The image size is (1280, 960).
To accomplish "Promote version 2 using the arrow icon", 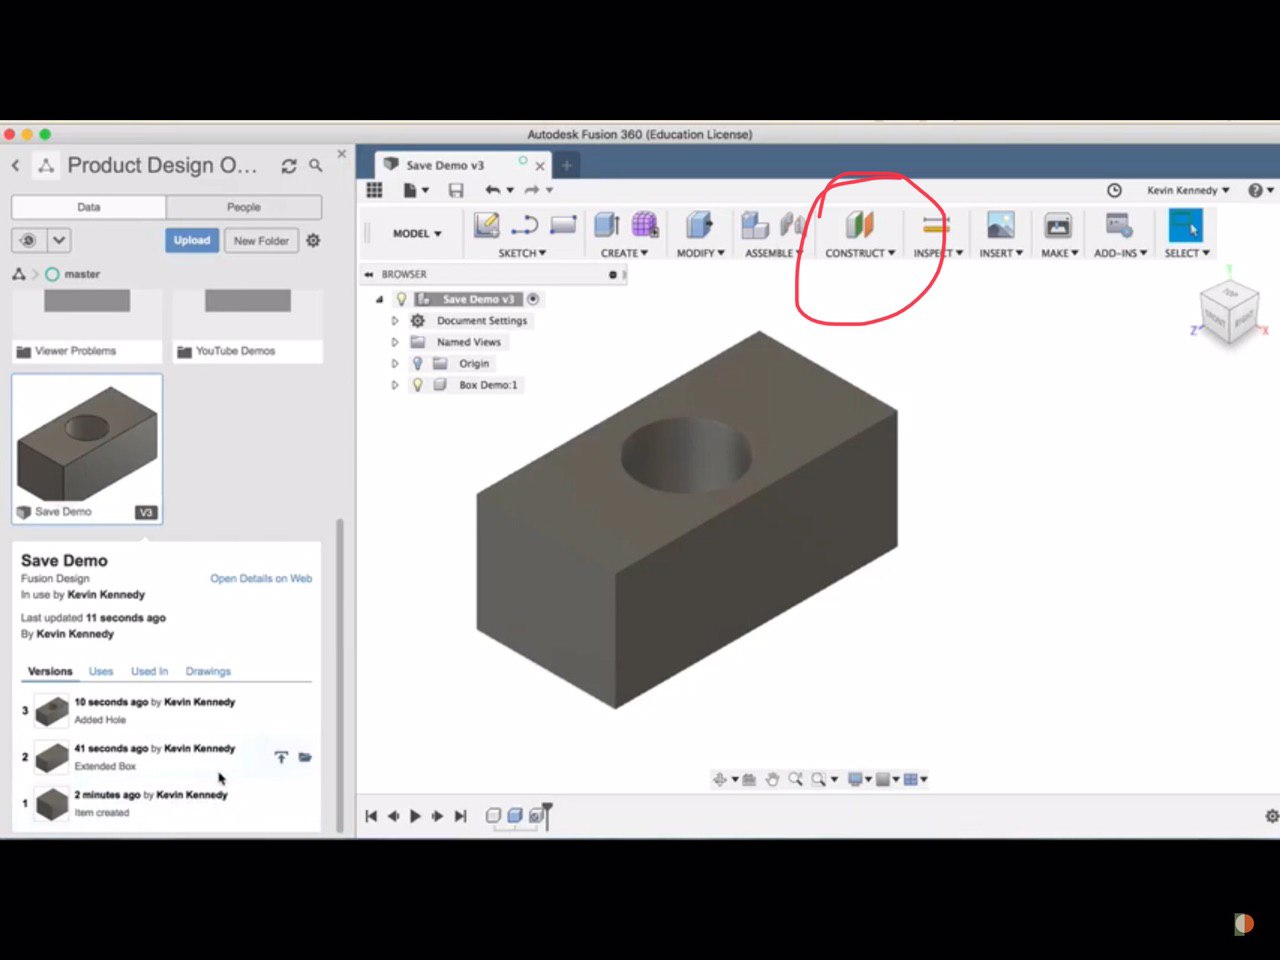I will 281,757.
